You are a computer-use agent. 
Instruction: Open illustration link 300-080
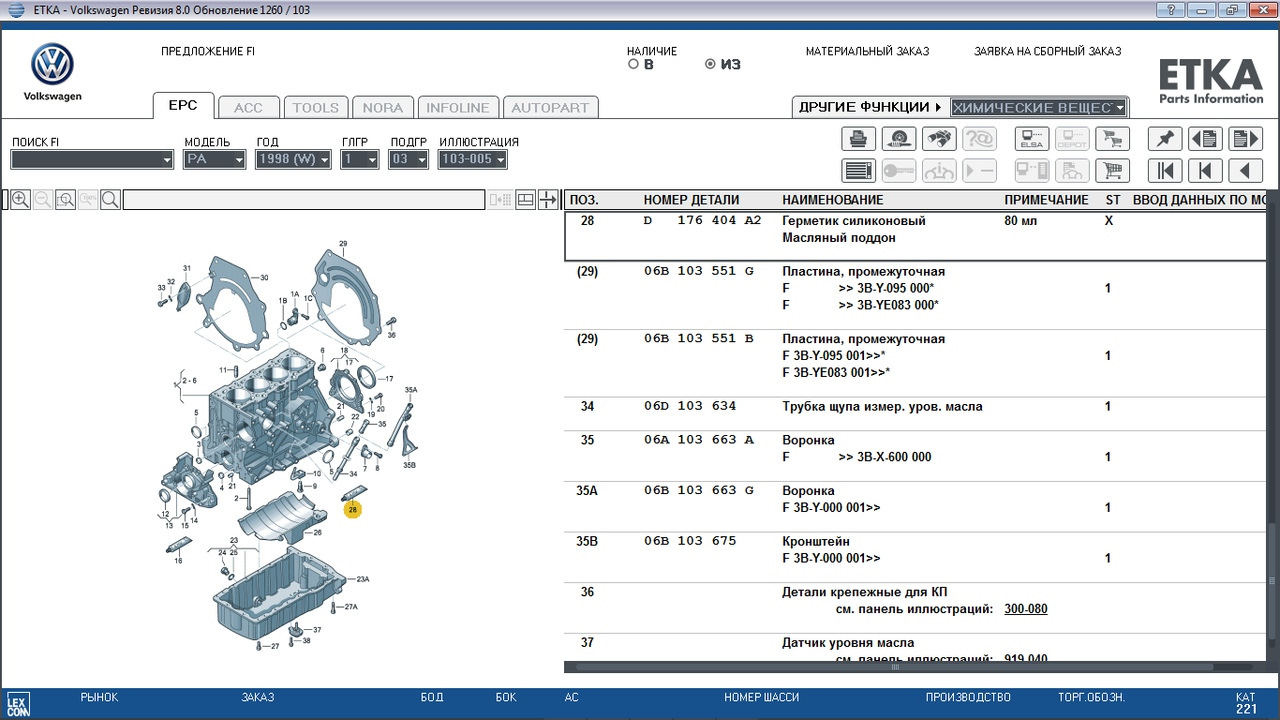click(1026, 609)
